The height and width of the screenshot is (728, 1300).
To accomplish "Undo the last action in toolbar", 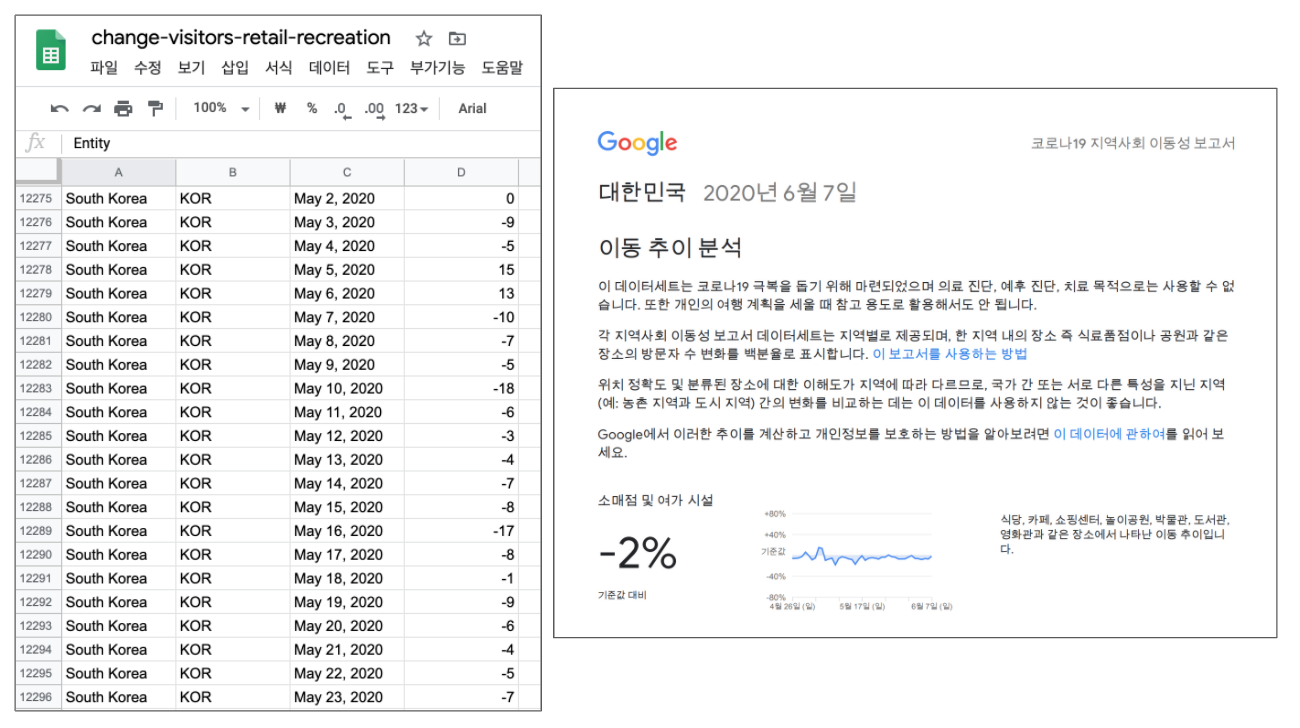I will pyautogui.click(x=60, y=109).
